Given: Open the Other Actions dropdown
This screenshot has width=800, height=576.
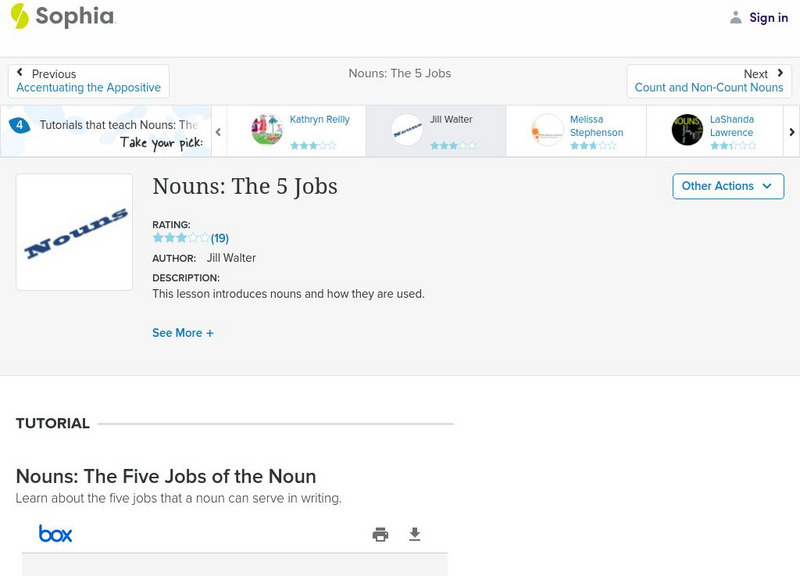Looking at the screenshot, I should click(727, 186).
